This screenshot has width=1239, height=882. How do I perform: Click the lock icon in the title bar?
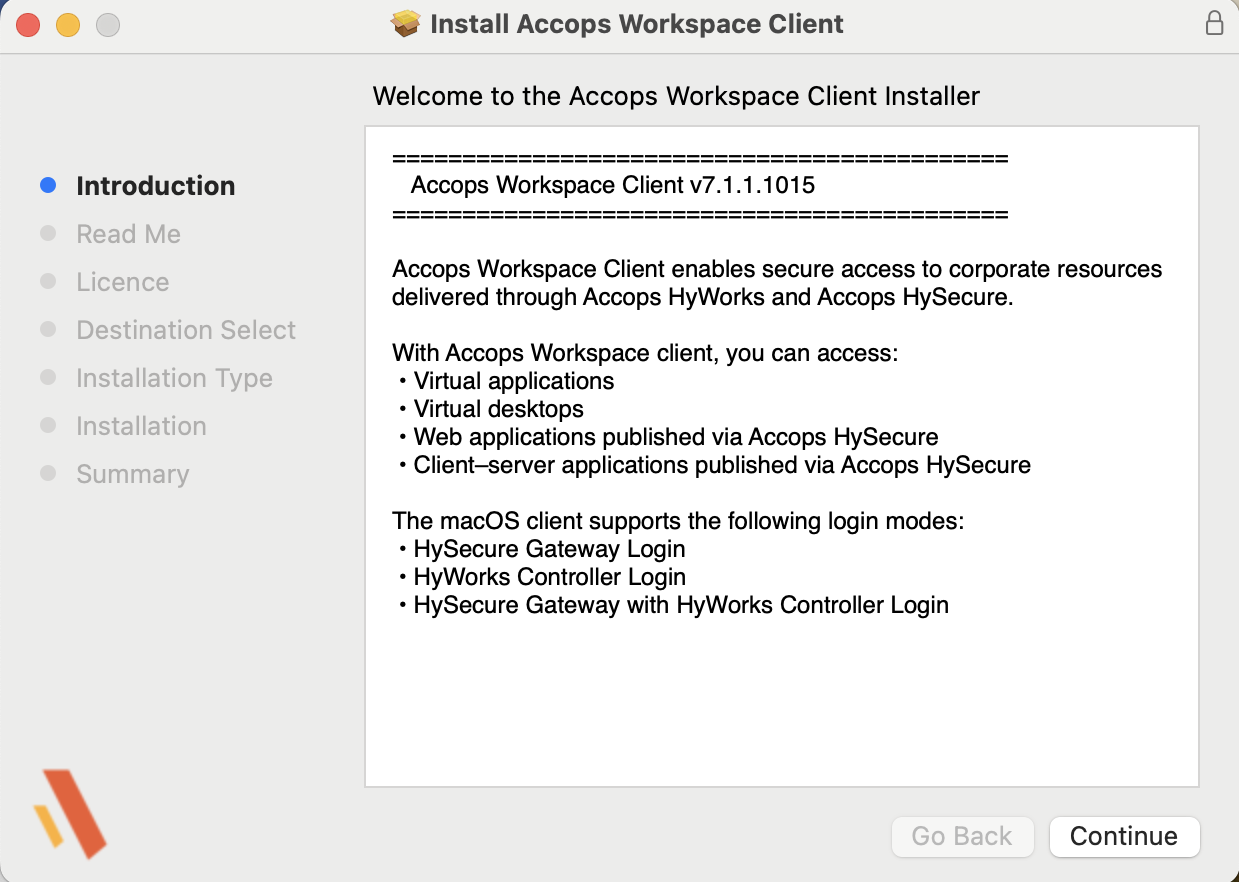pyautogui.click(x=1214, y=24)
